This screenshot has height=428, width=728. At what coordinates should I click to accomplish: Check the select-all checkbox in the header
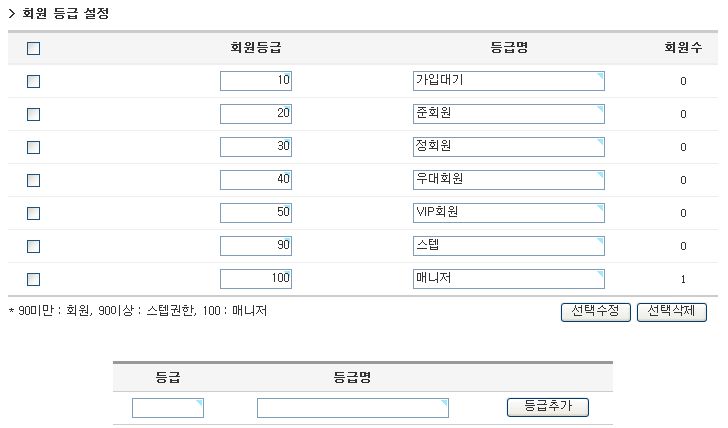point(33,48)
